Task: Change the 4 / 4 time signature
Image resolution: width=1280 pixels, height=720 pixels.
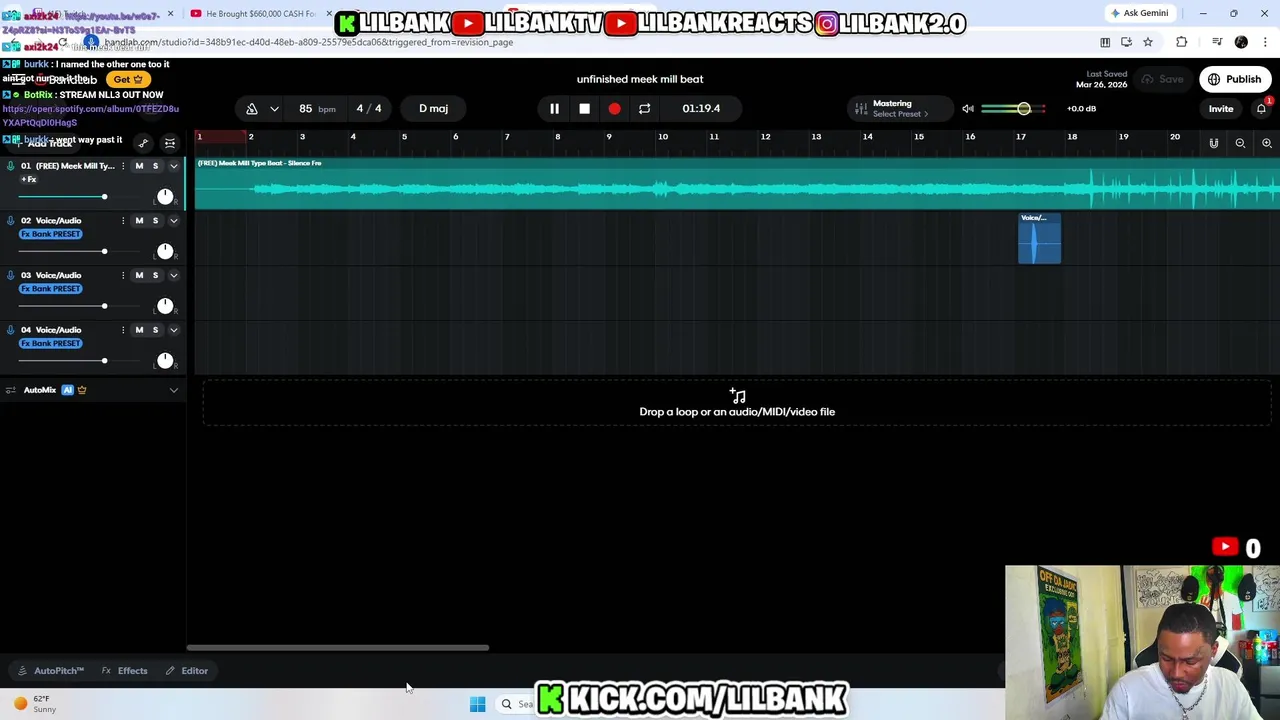Action: [x=369, y=108]
